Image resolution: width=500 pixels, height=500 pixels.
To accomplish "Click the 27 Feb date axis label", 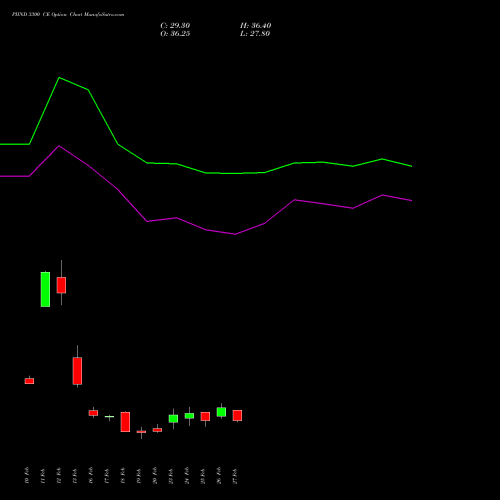I will tap(235, 476).
